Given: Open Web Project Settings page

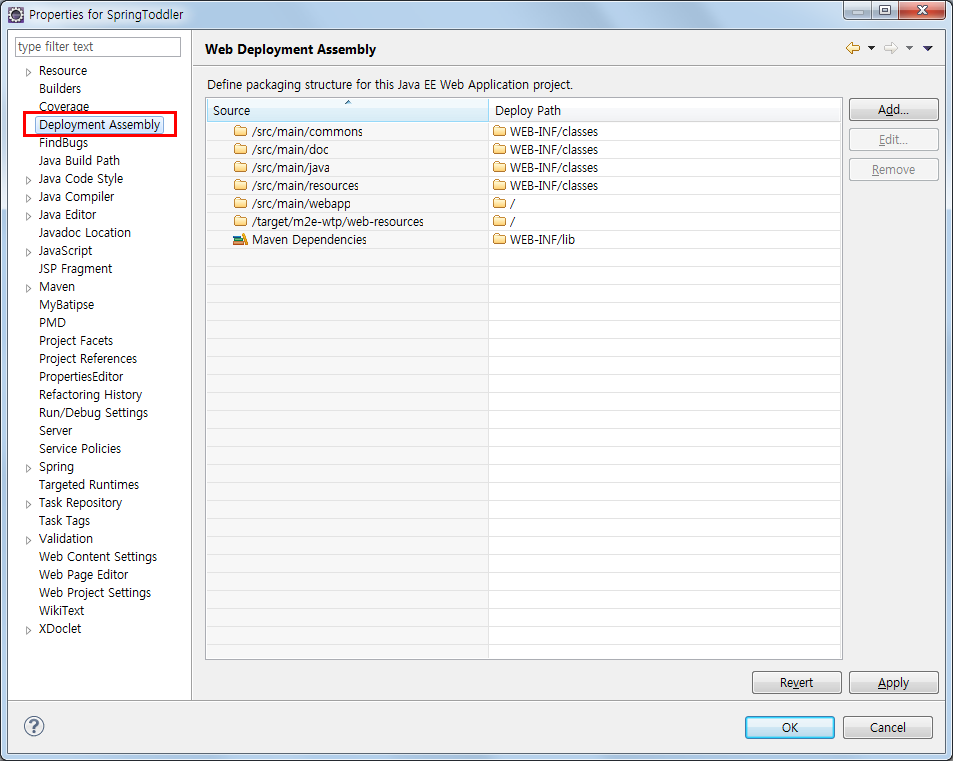Looking at the screenshot, I should point(95,593).
